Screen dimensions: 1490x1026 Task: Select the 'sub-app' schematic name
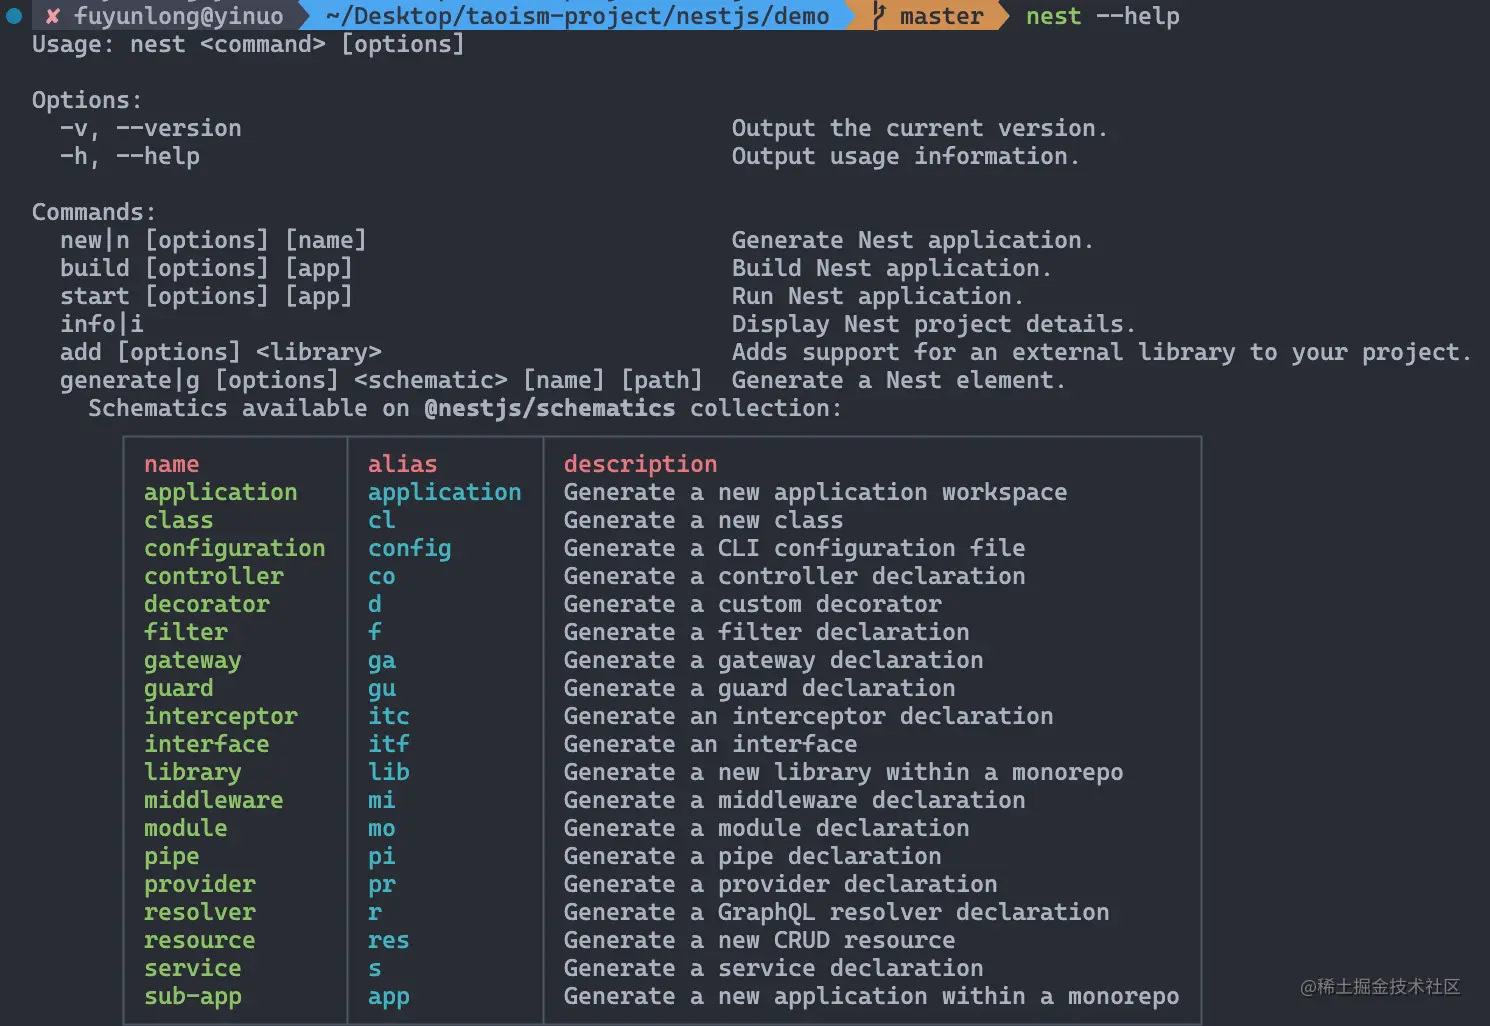click(192, 996)
